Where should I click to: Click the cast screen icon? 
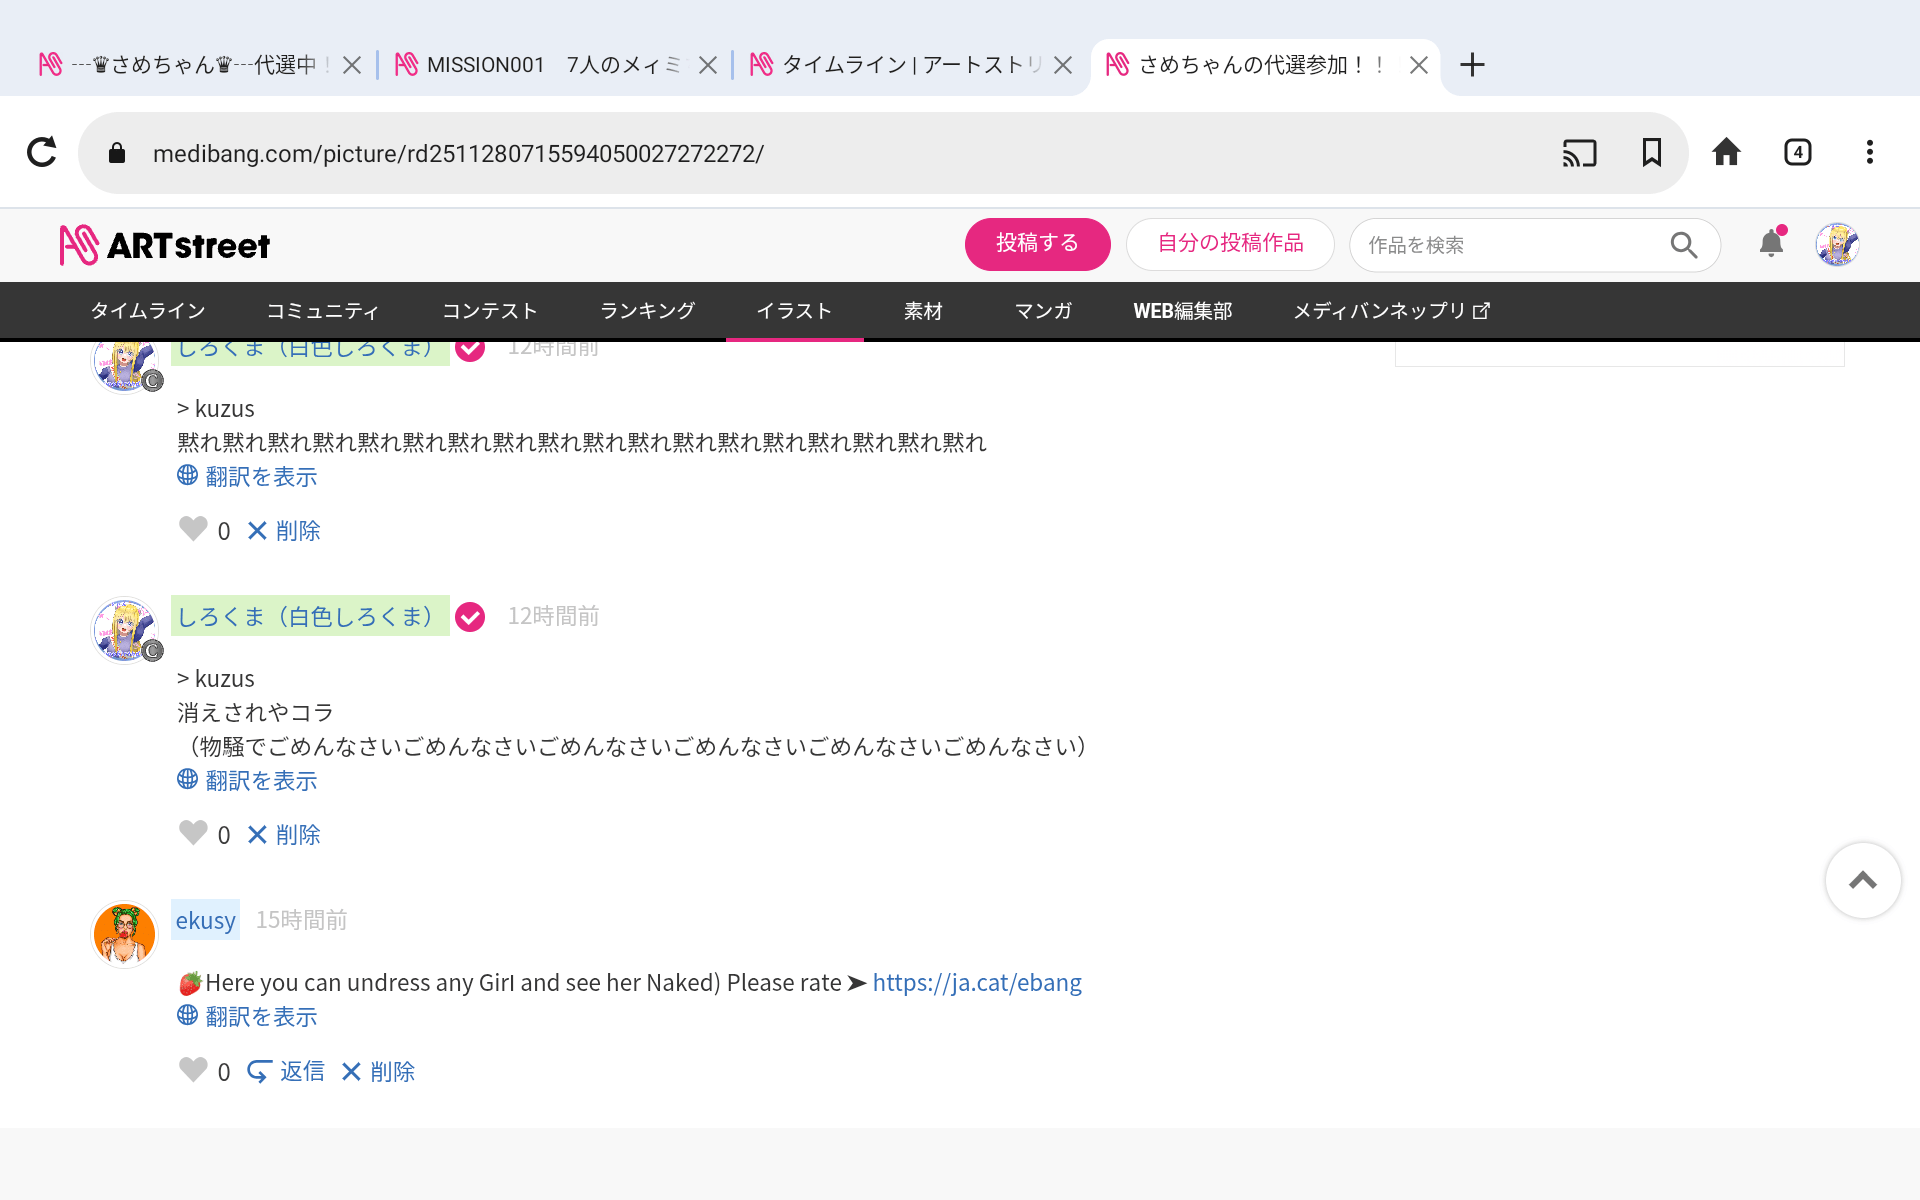click(1579, 153)
